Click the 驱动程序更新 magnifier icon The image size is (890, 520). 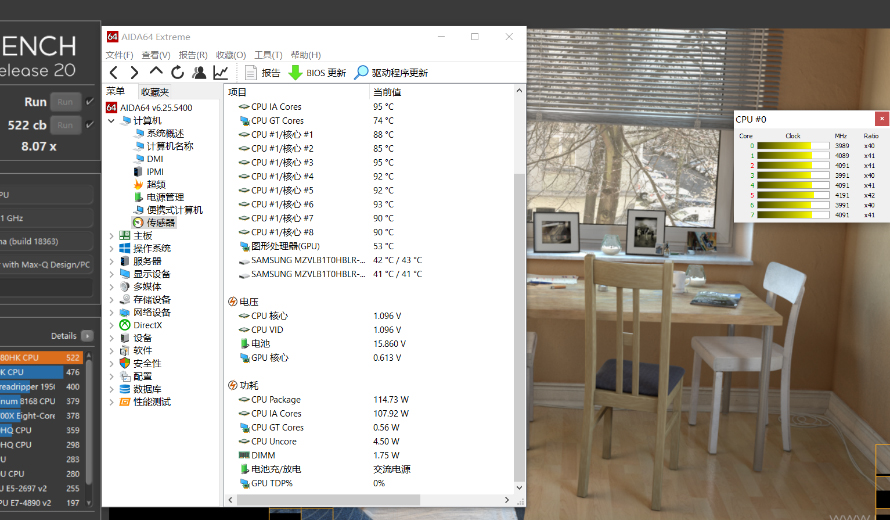361,73
